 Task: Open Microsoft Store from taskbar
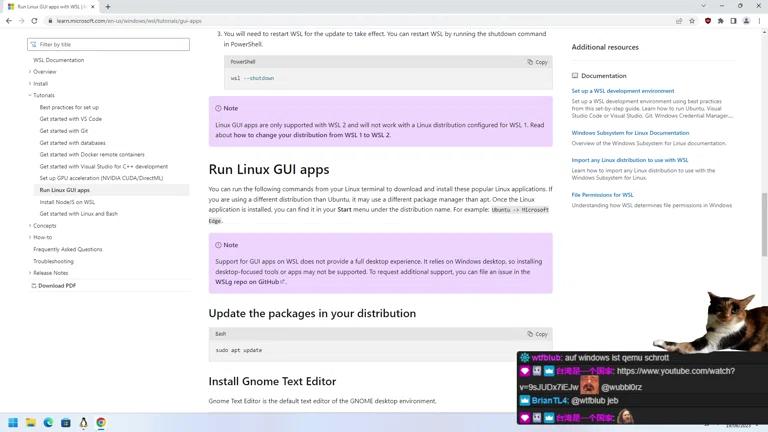pyautogui.click(x=66, y=423)
